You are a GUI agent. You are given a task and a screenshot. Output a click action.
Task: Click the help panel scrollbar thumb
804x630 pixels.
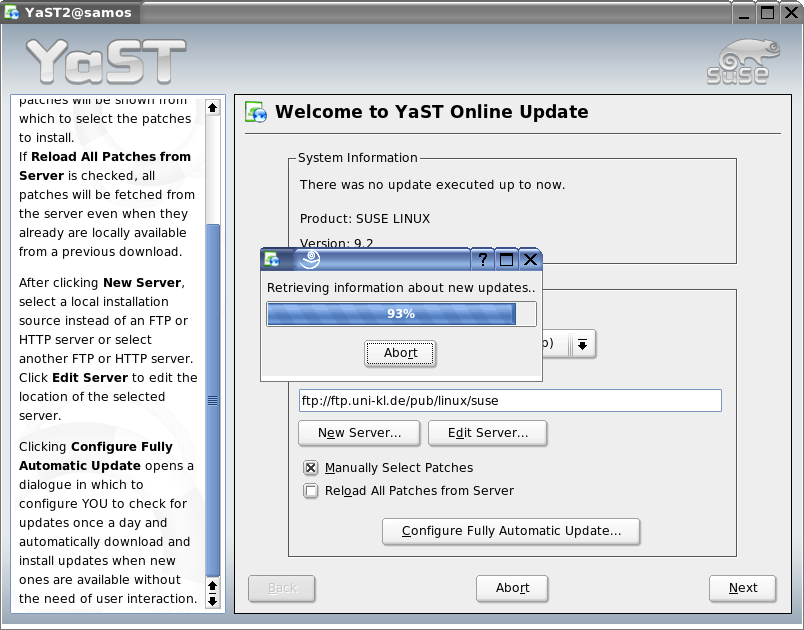213,400
